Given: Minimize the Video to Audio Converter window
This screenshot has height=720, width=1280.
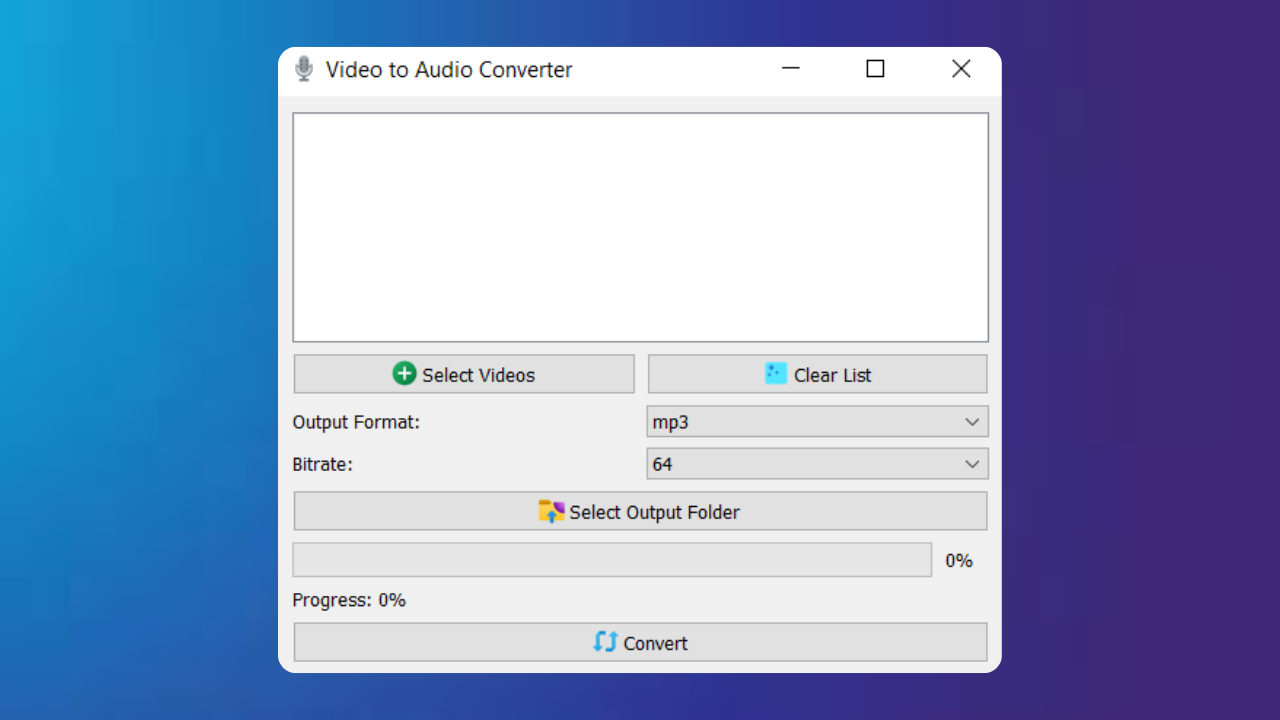Looking at the screenshot, I should tap(791, 68).
